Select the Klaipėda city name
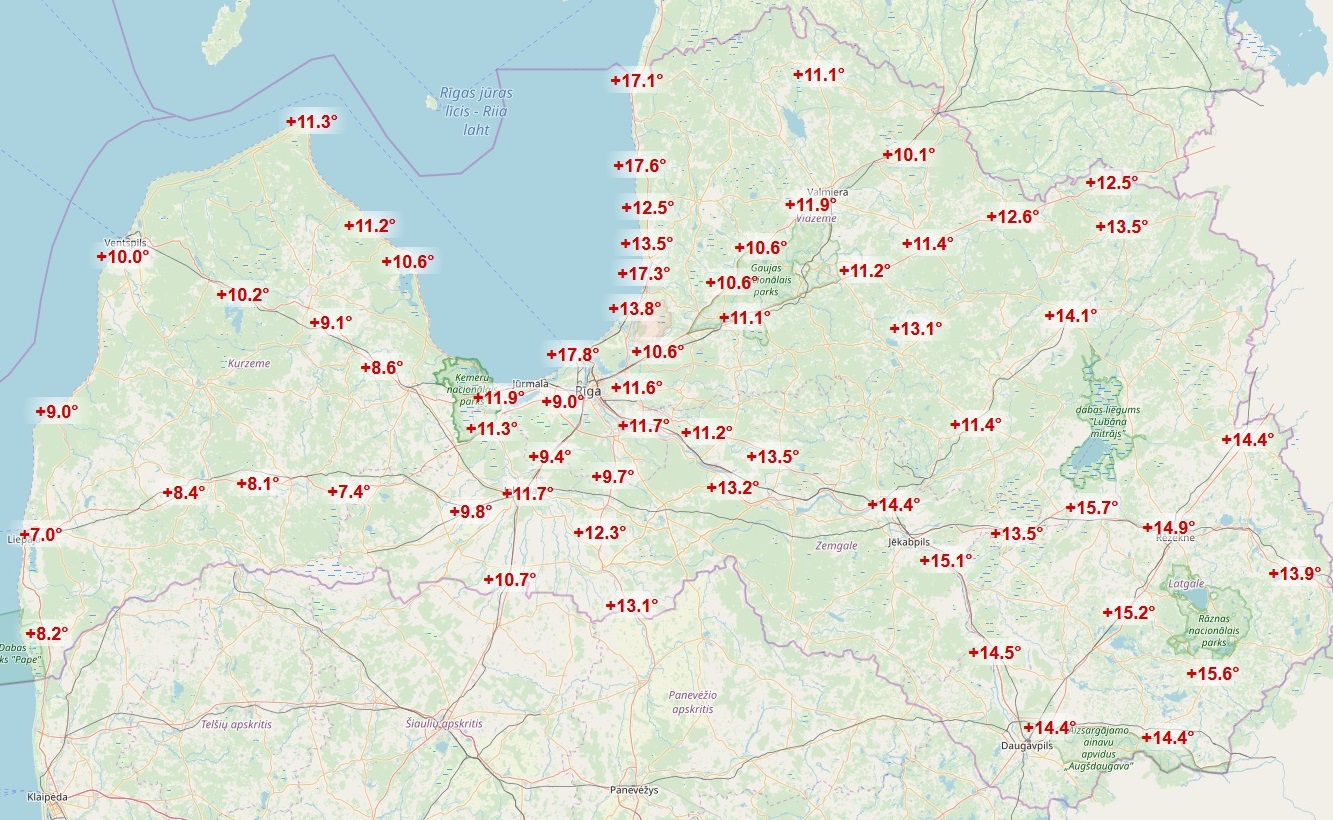Screen dimensions: 1333x820 48,797
